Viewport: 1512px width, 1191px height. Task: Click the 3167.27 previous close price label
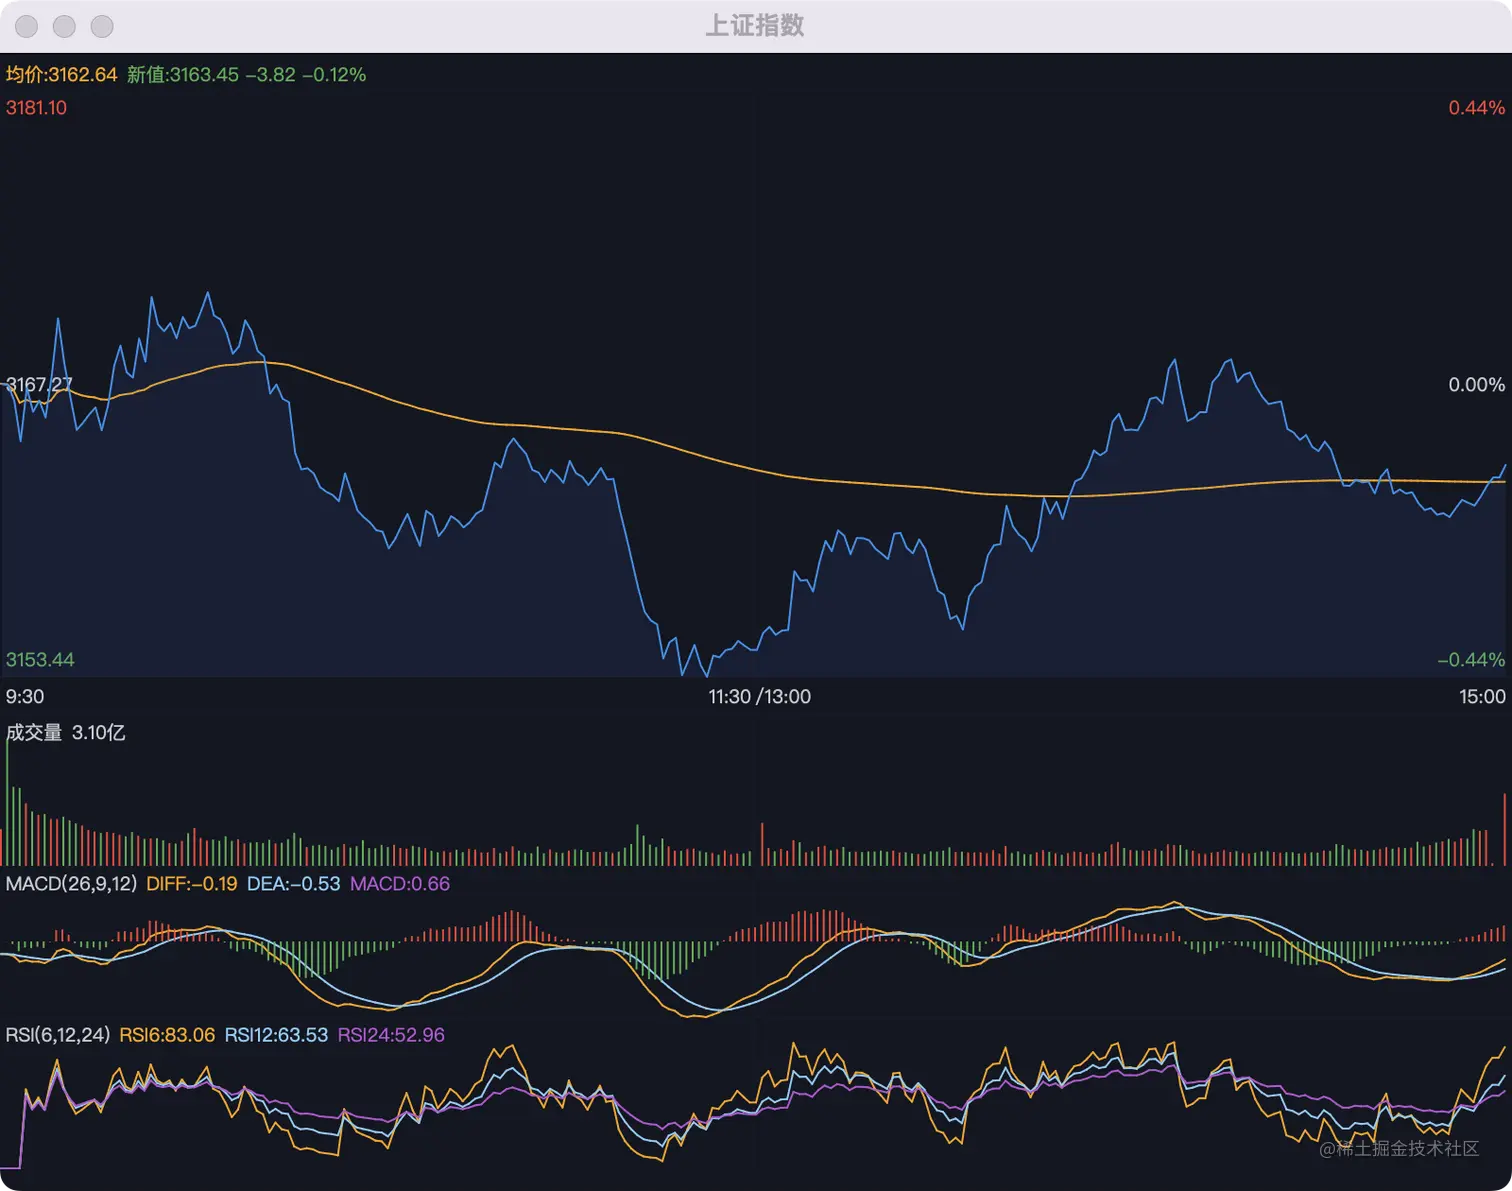[39, 385]
